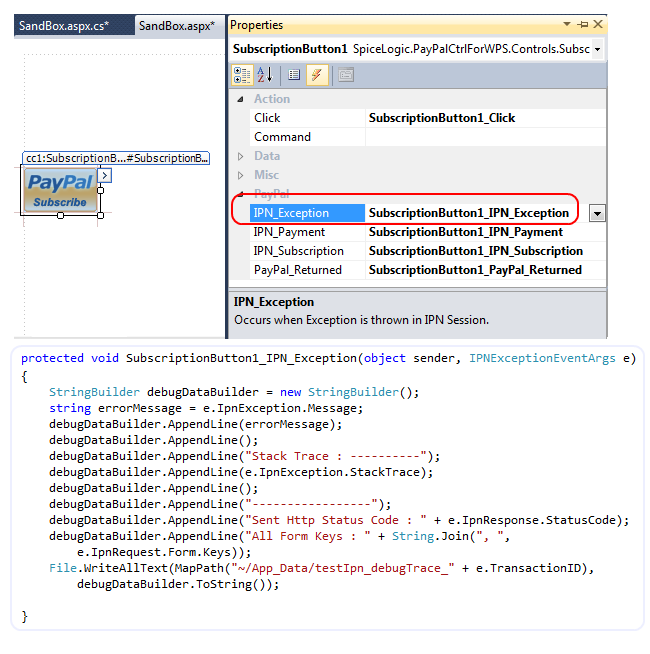Collapse the PayPal category
Image resolution: width=650 pixels, height=654 pixels.
click(x=241, y=194)
